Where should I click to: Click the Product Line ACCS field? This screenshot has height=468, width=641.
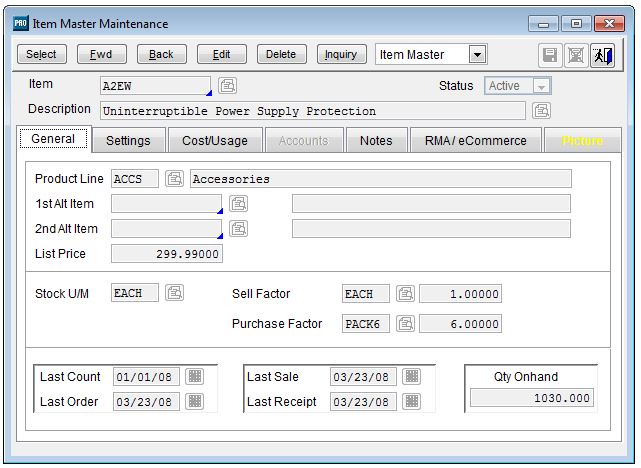[135, 179]
